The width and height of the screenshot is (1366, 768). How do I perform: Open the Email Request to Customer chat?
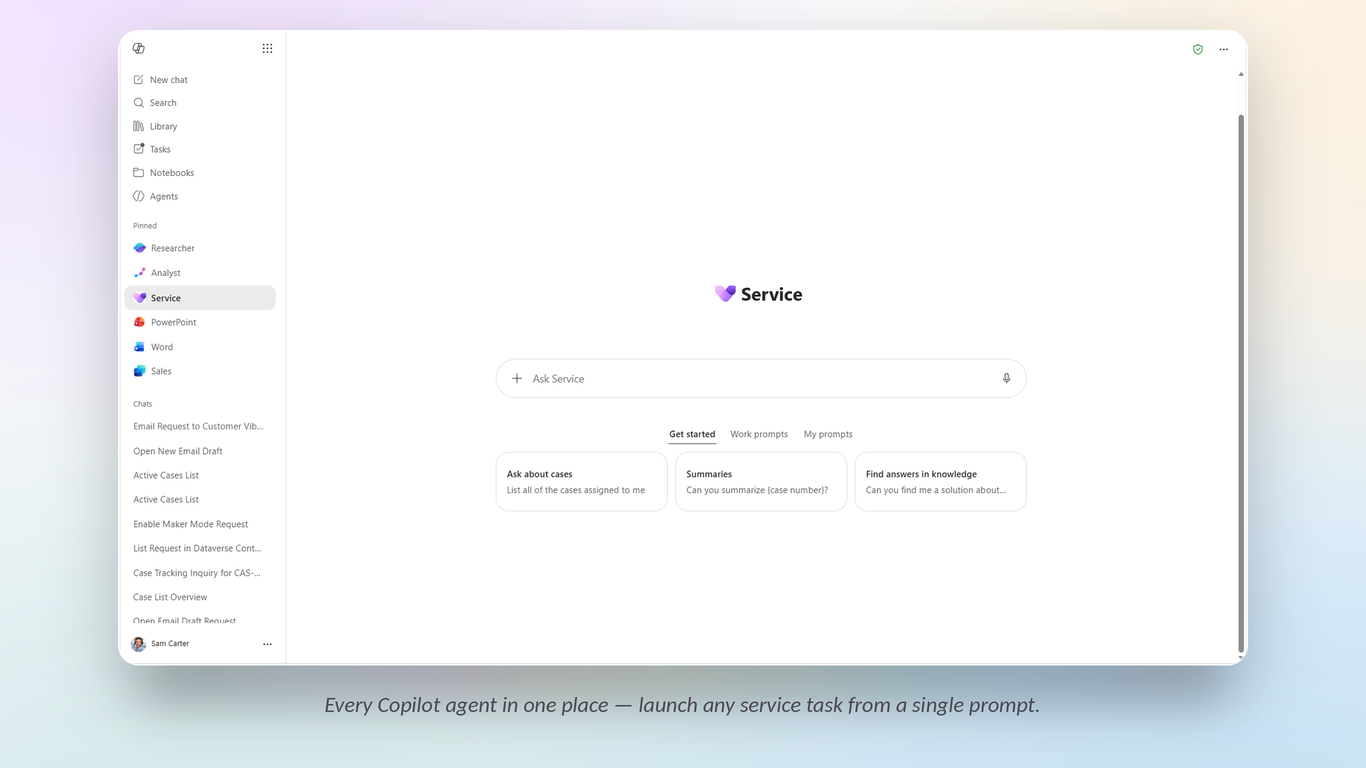(x=199, y=426)
